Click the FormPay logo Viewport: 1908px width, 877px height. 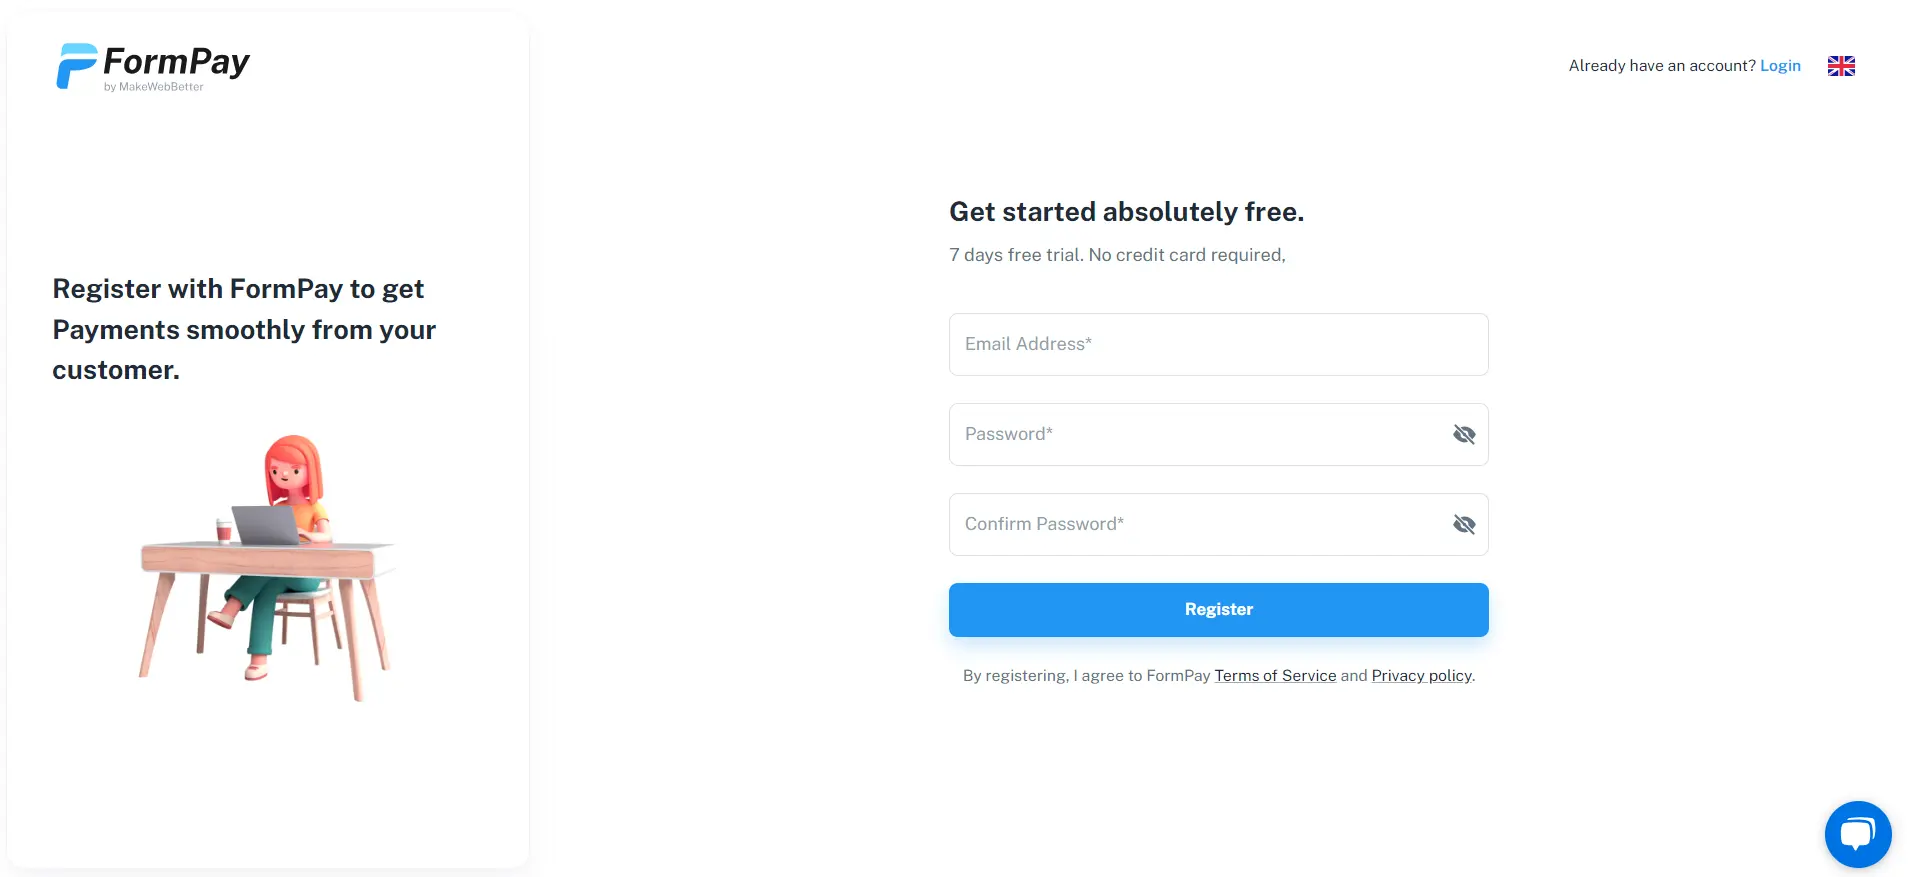[152, 66]
